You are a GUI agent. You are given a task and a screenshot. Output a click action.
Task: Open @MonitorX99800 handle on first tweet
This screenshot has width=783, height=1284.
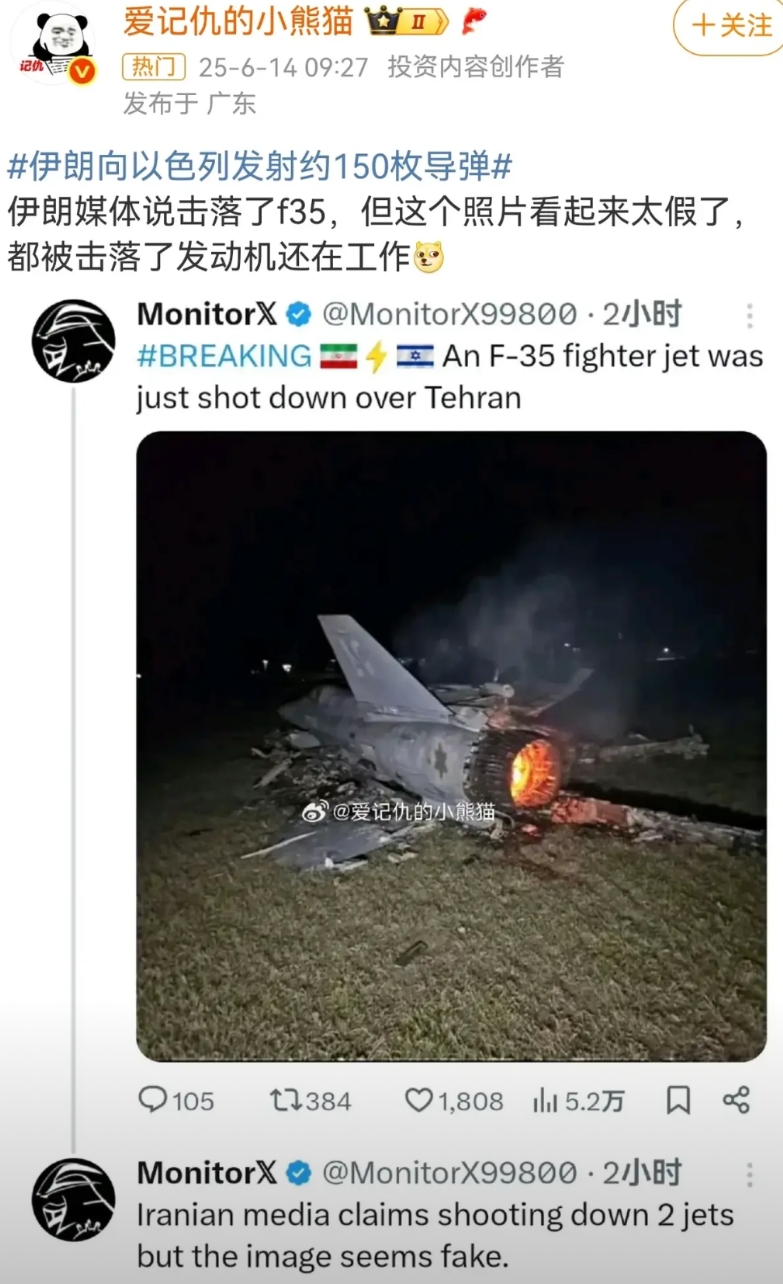coord(450,314)
